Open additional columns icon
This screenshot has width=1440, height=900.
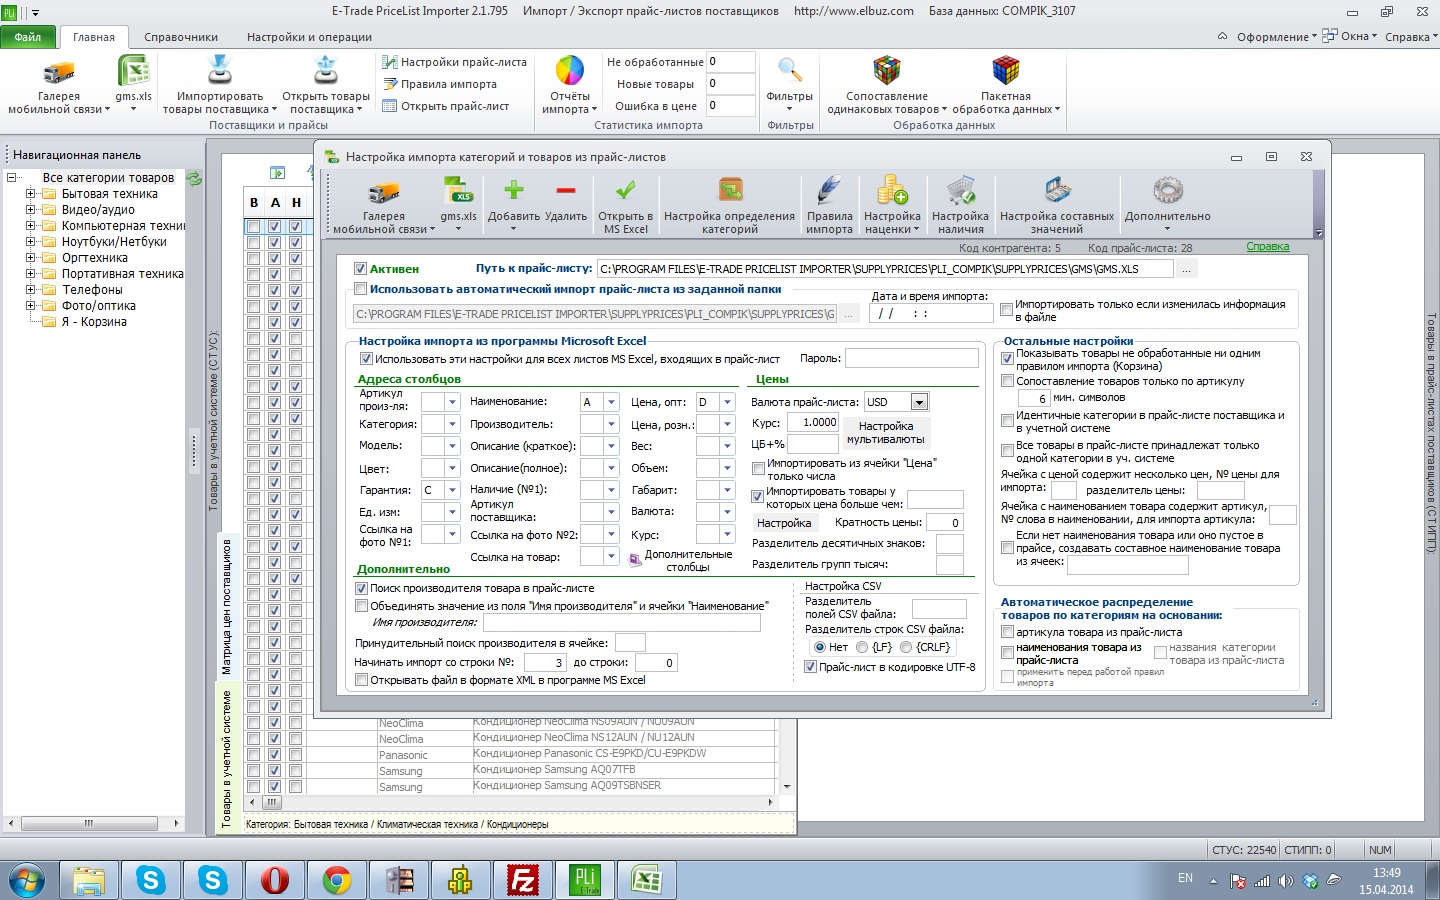pyautogui.click(x=635, y=560)
